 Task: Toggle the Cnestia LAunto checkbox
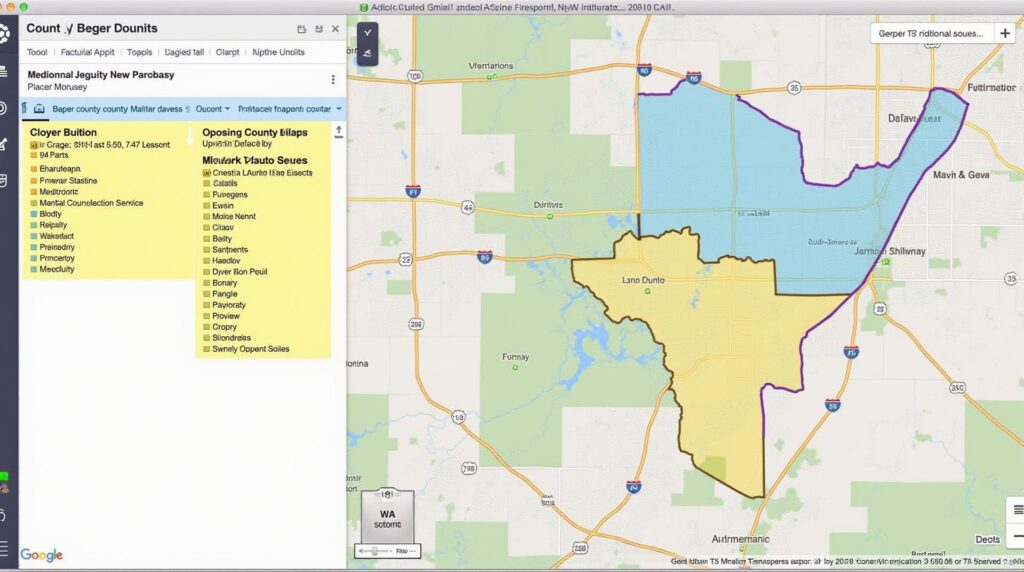(x=206, y=173)
